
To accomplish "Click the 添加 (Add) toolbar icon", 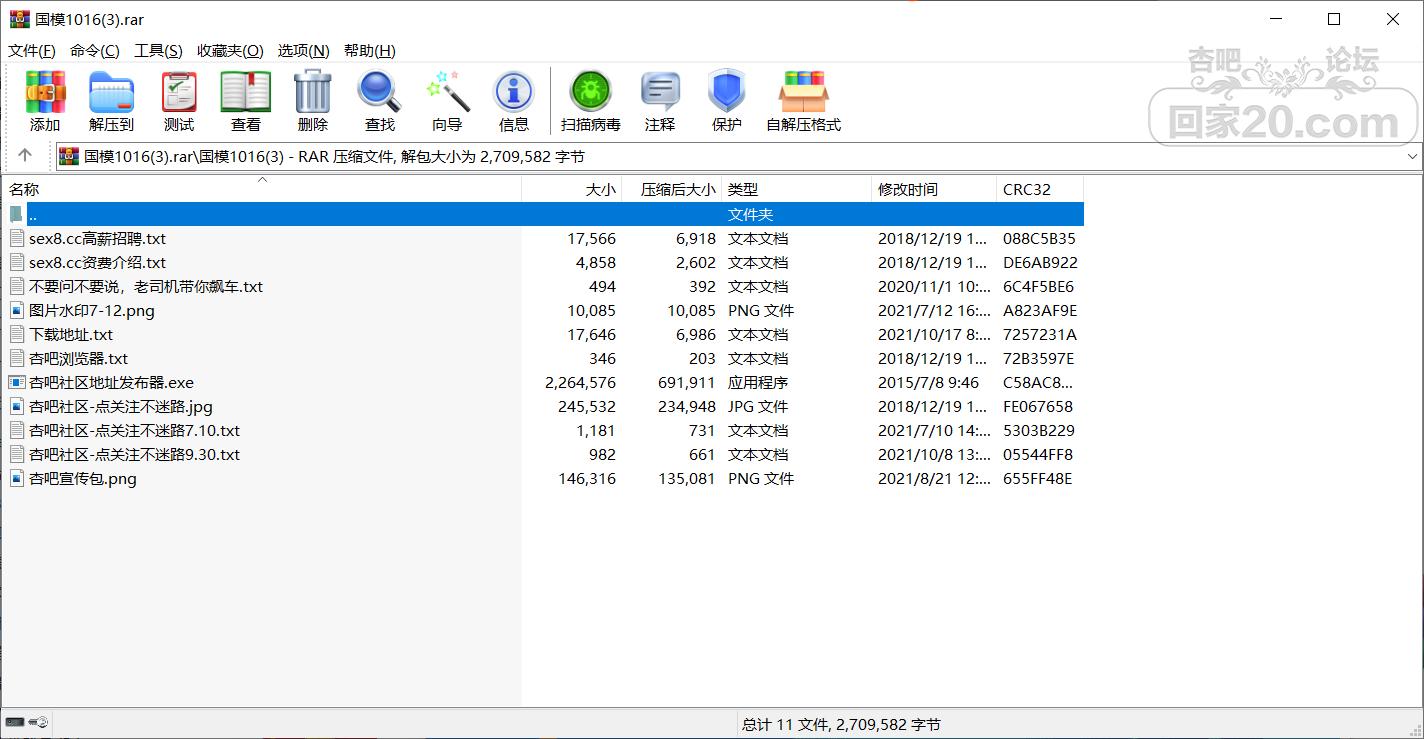I will point(45,101).
